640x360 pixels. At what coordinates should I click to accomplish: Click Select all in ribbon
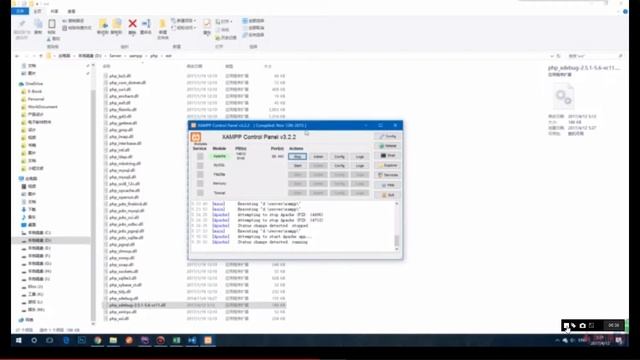(x=253, y=20)
